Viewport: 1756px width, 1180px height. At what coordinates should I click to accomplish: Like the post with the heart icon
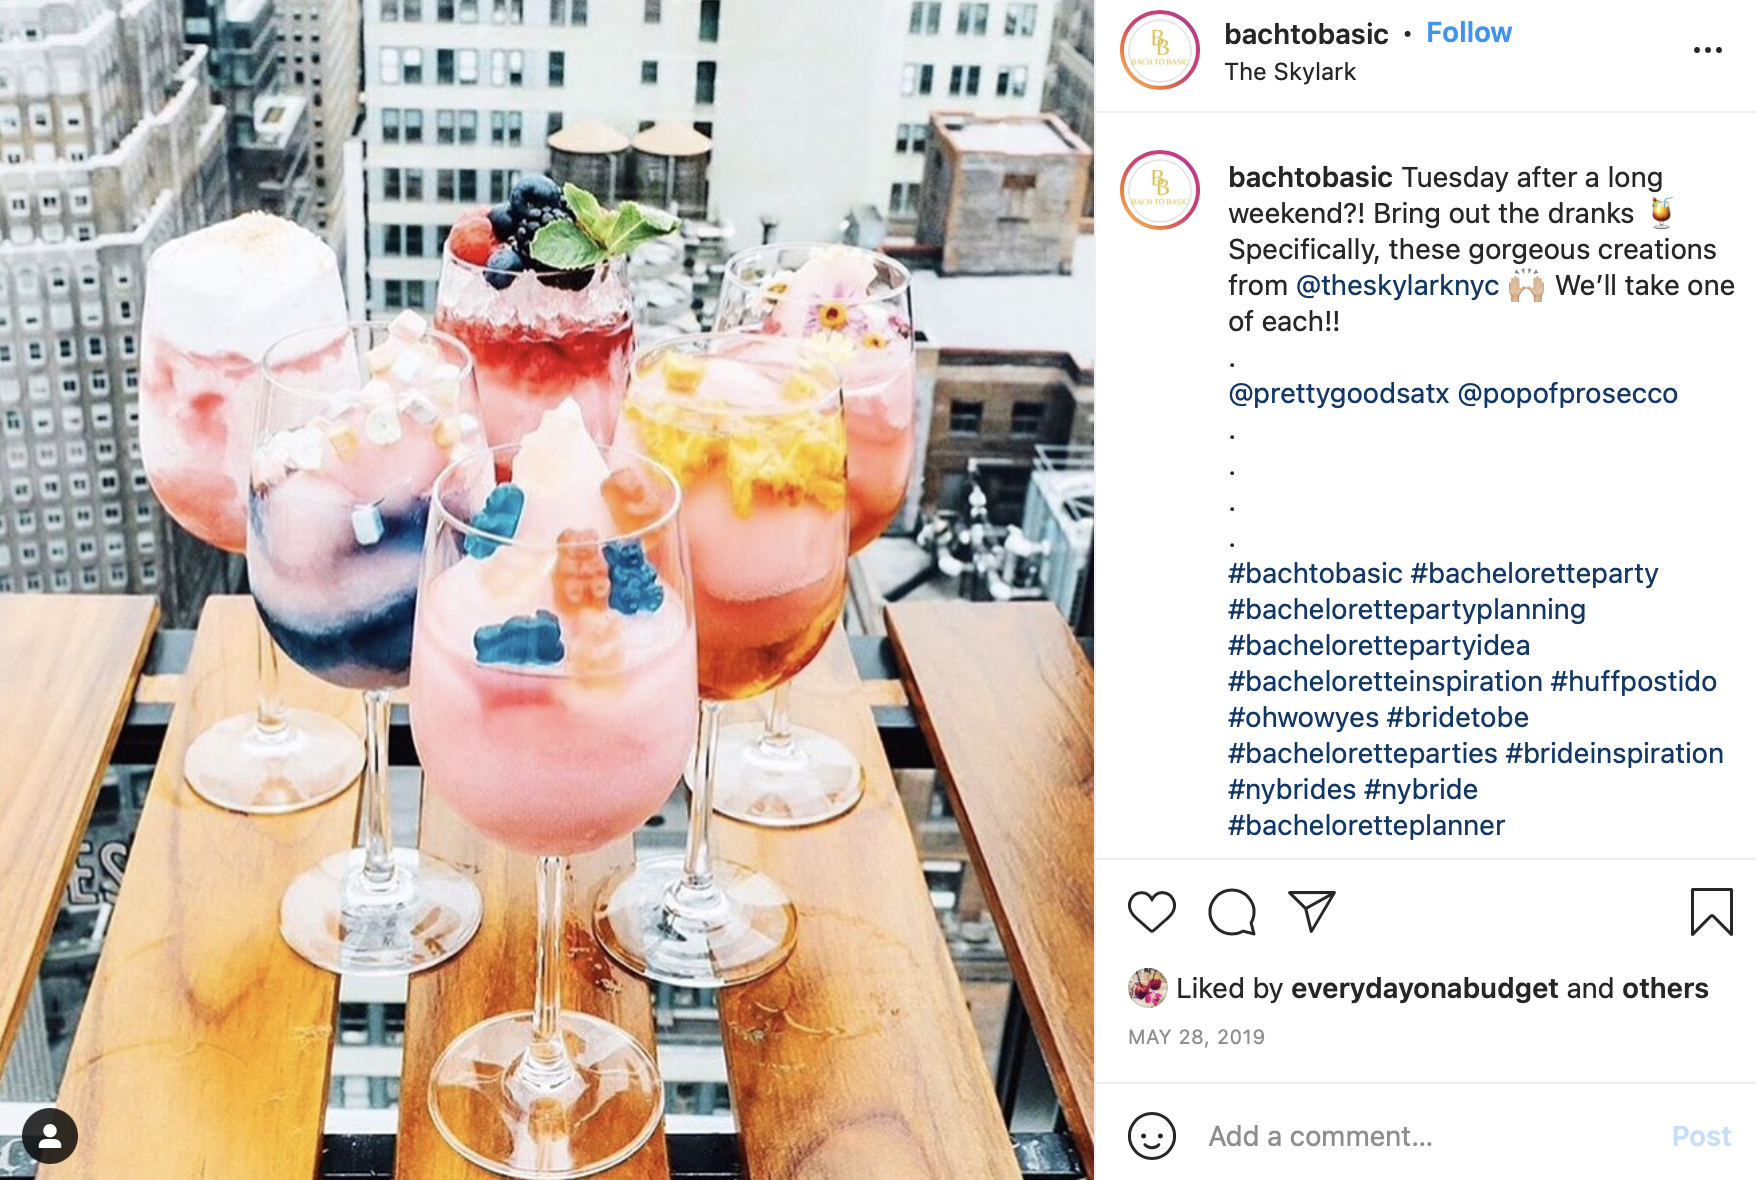click(x=1151, y=912)
